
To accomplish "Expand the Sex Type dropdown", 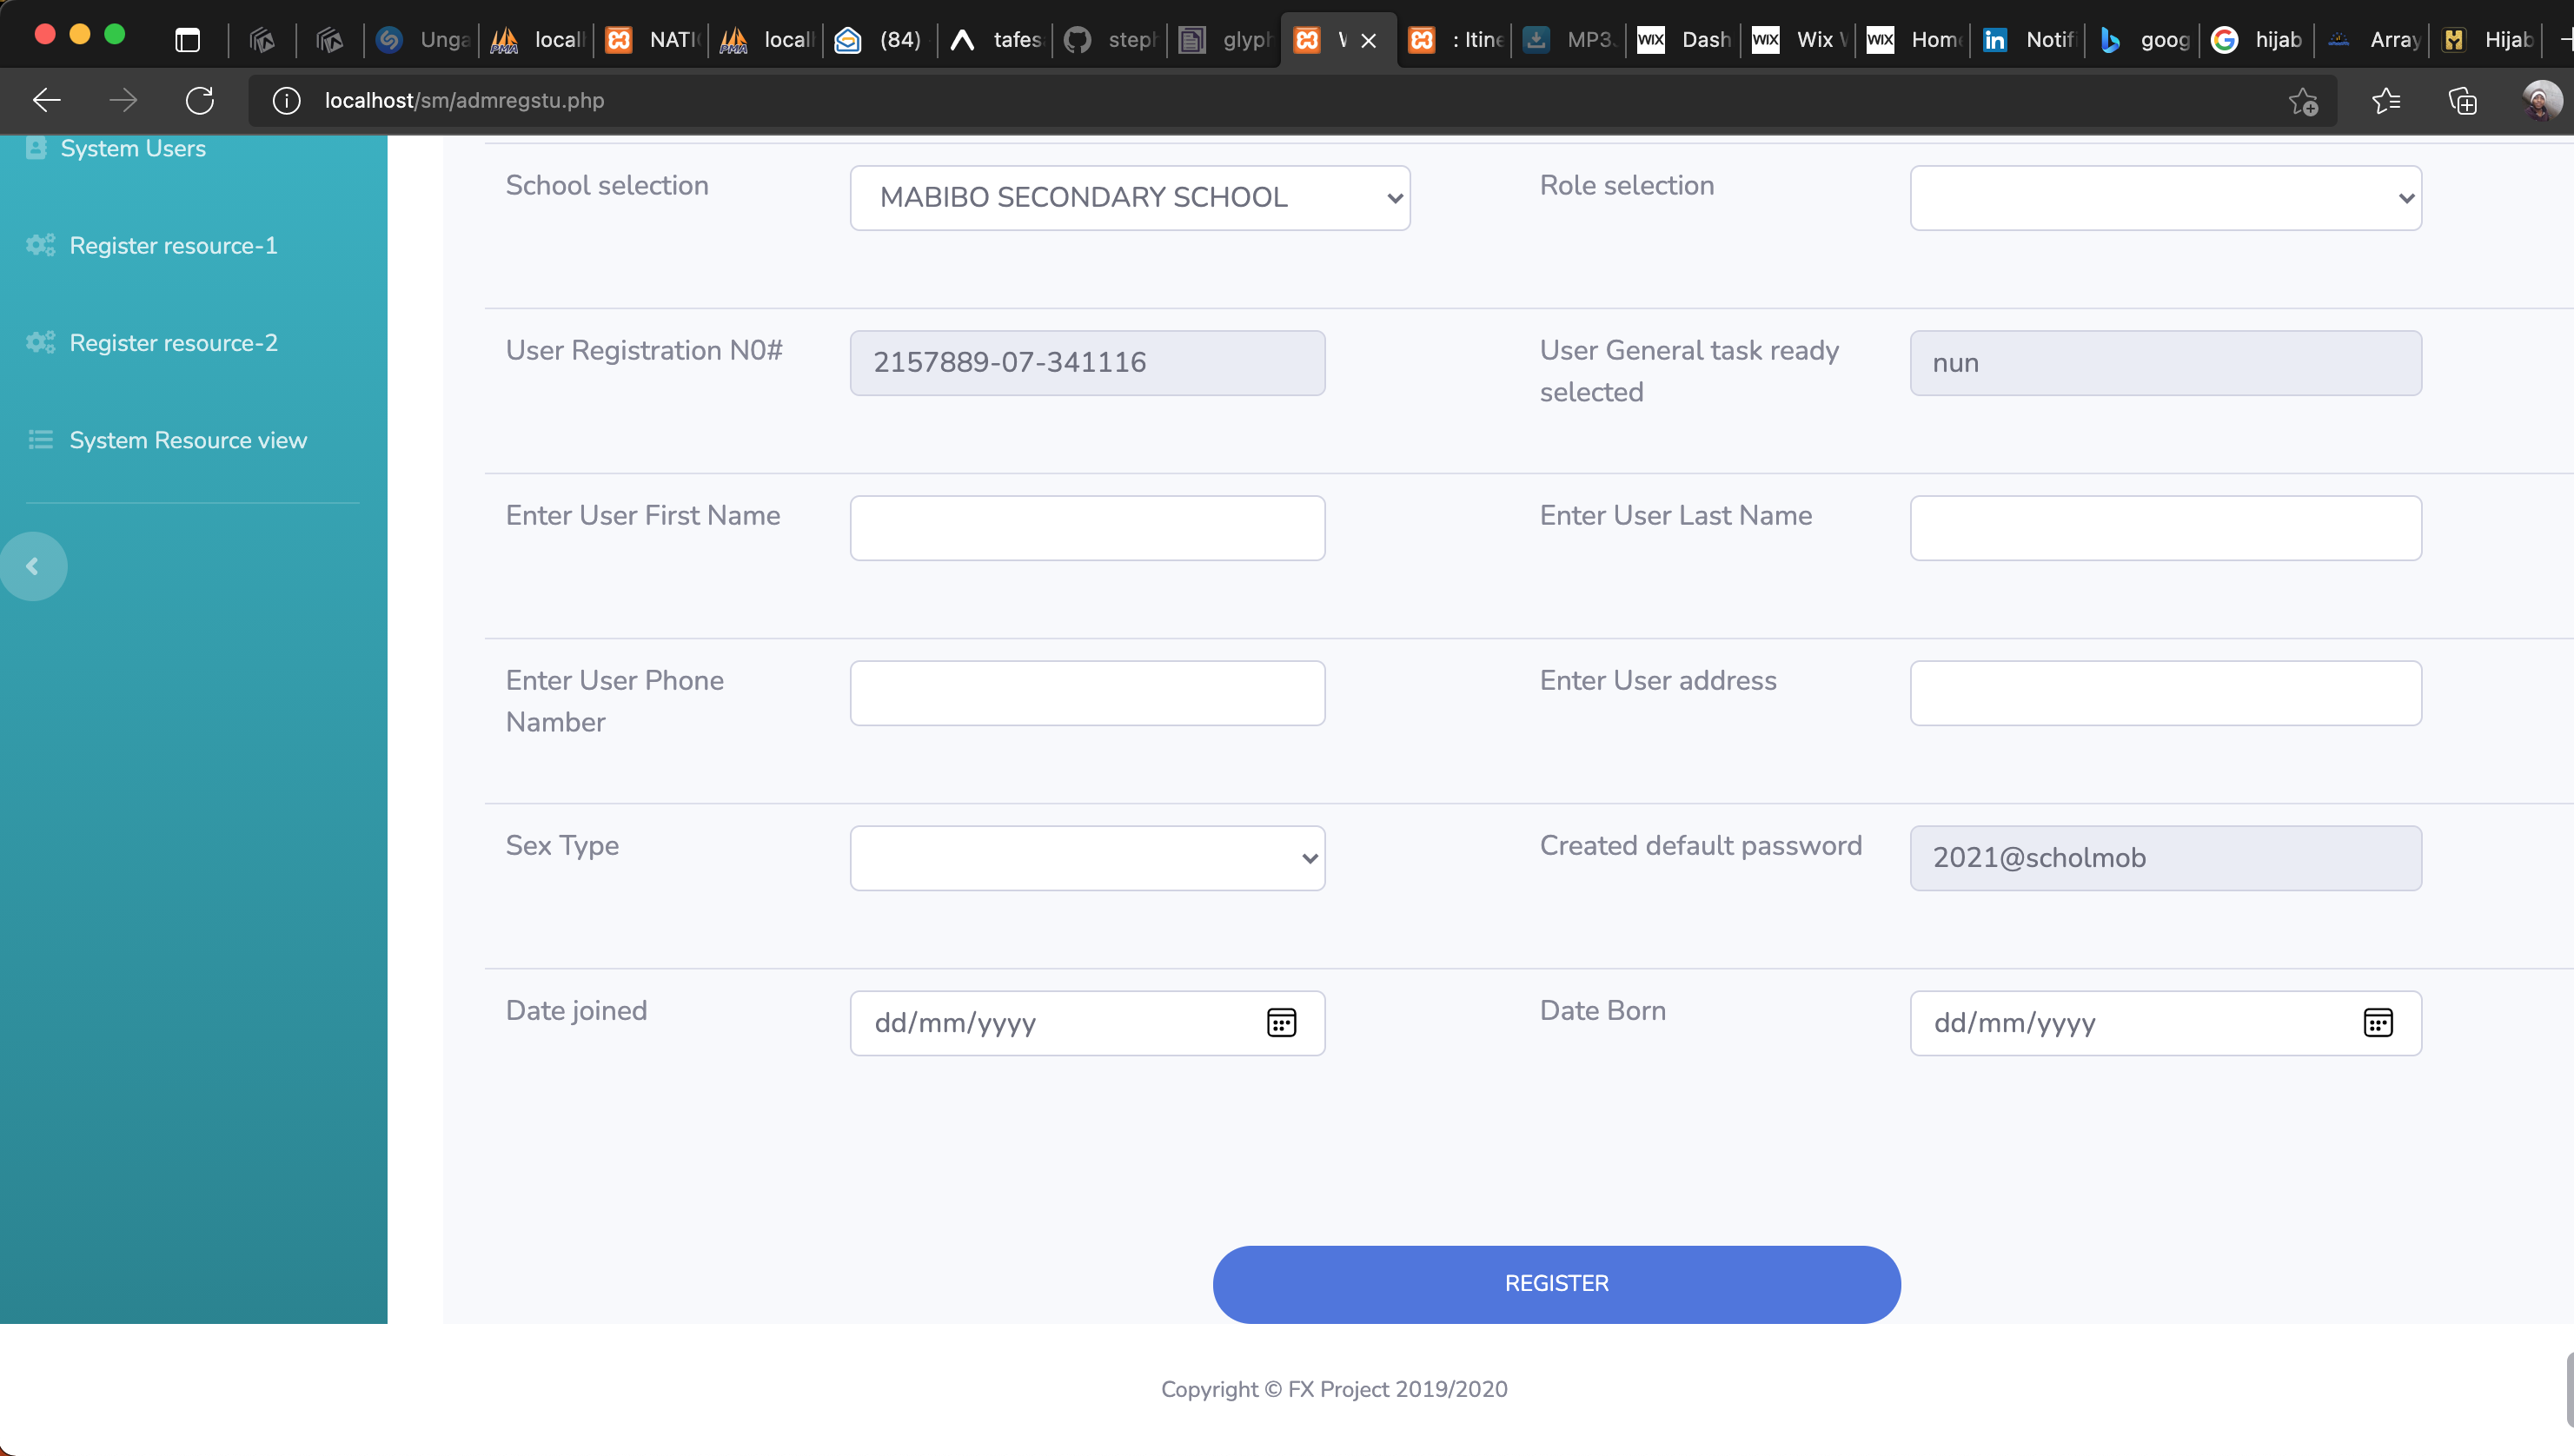I will click(x=1087, y=857).
